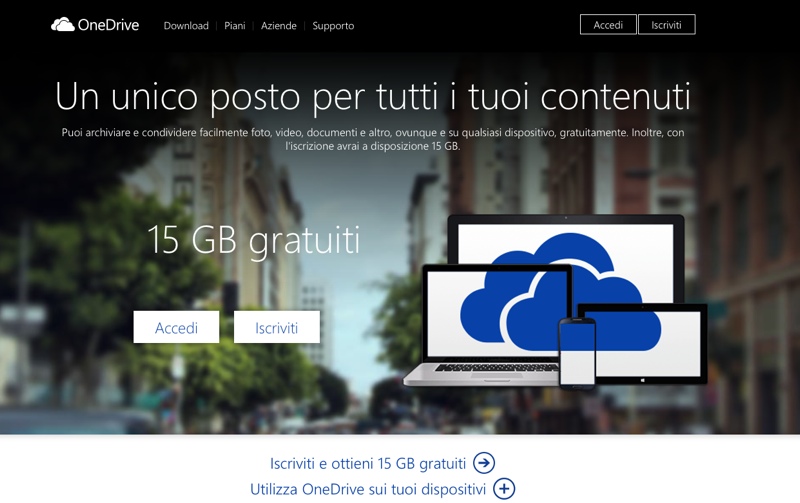Viewport: 800px width, 503px height.
Task: Open link Iscriviti e ottieni 15 GB gratuiti
Action: point(368,463)
